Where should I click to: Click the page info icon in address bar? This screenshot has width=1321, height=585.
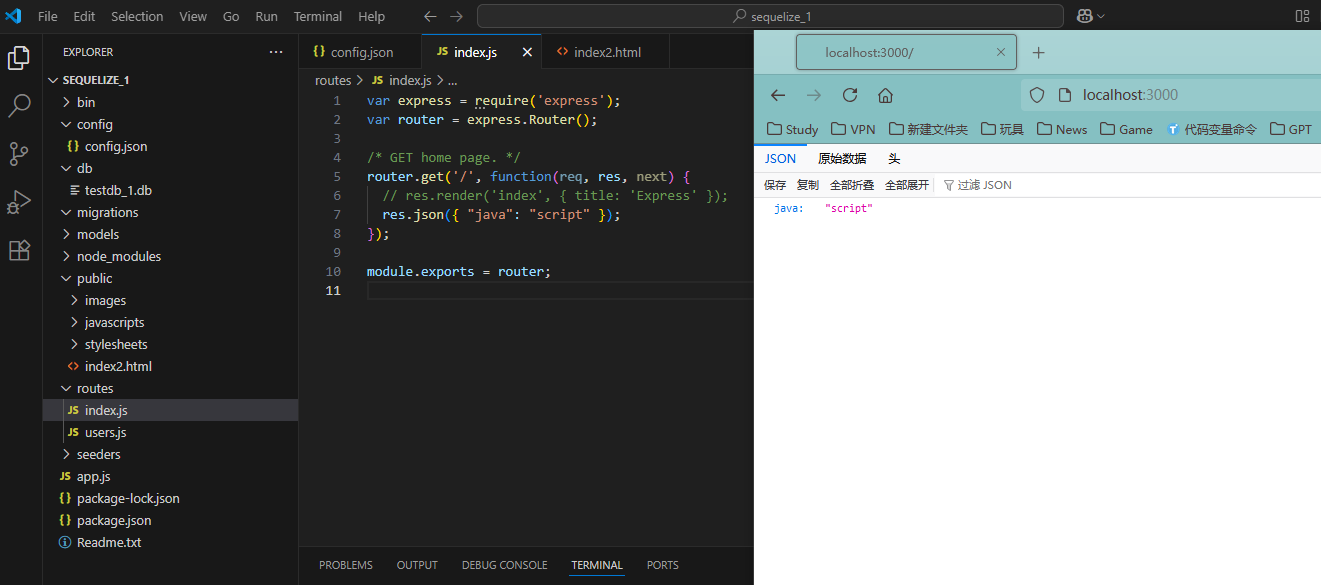pyautogui.click(x=1065, y=95)
